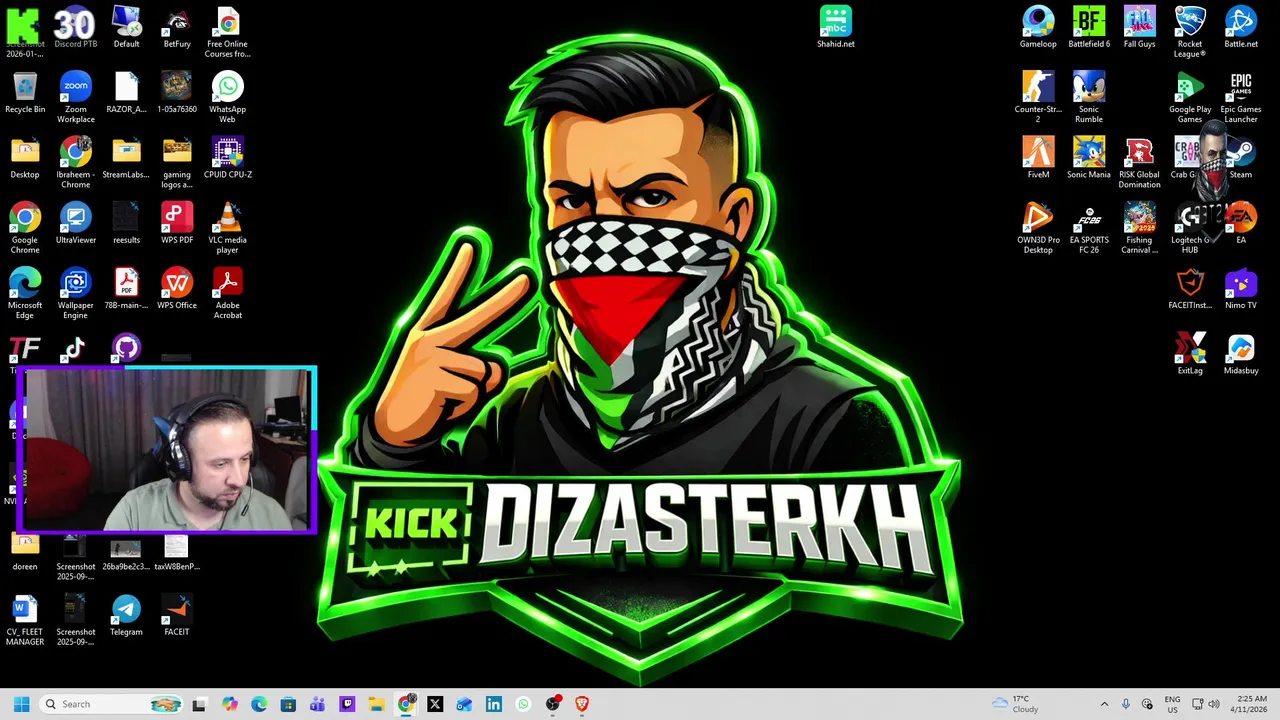Image resolution: width=1280 pixels, height=720 pixels.
Task: Open the FACEITInst desktop icon
Action: [x=1190, y=288]
